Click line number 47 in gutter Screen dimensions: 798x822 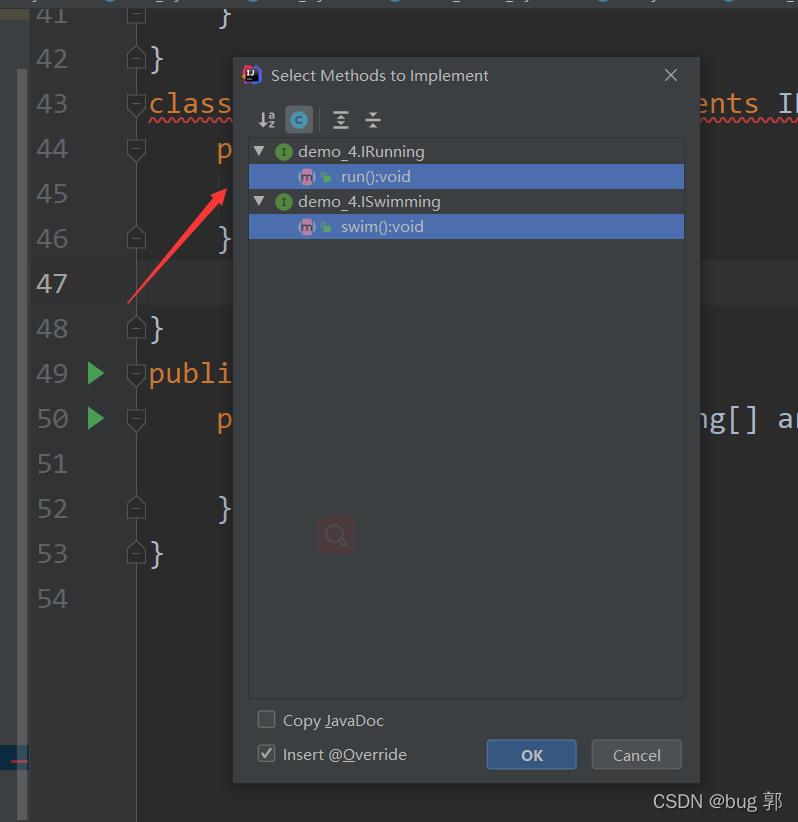tap(52, 284)
